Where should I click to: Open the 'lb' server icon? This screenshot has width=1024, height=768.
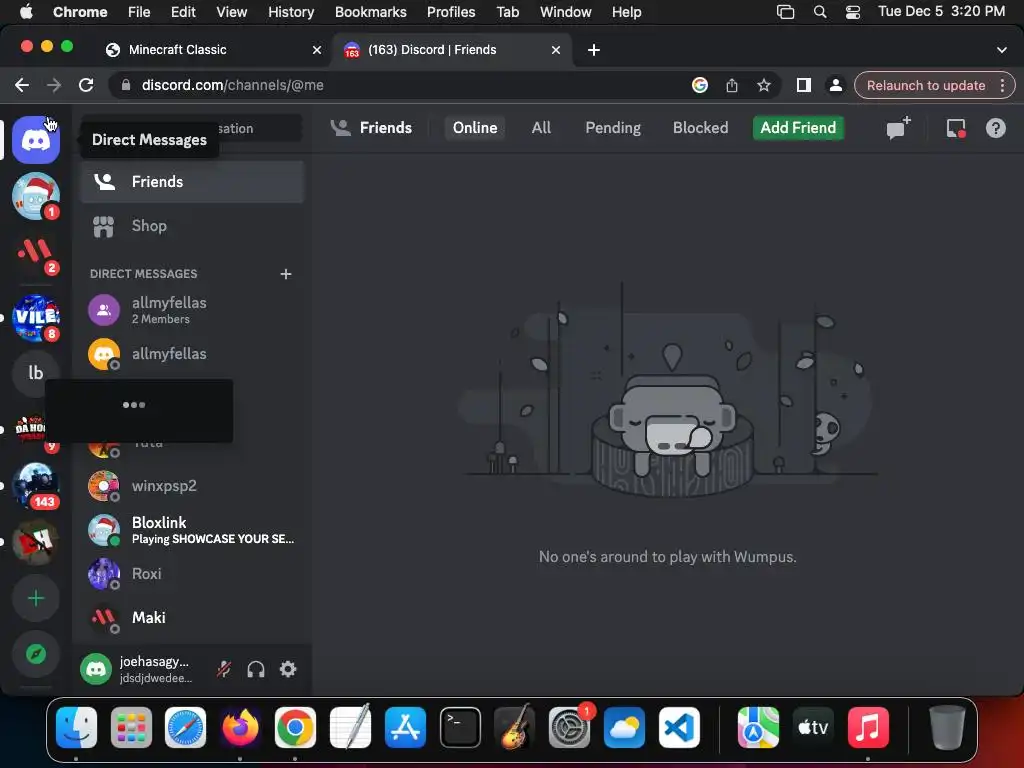point(36,373)
